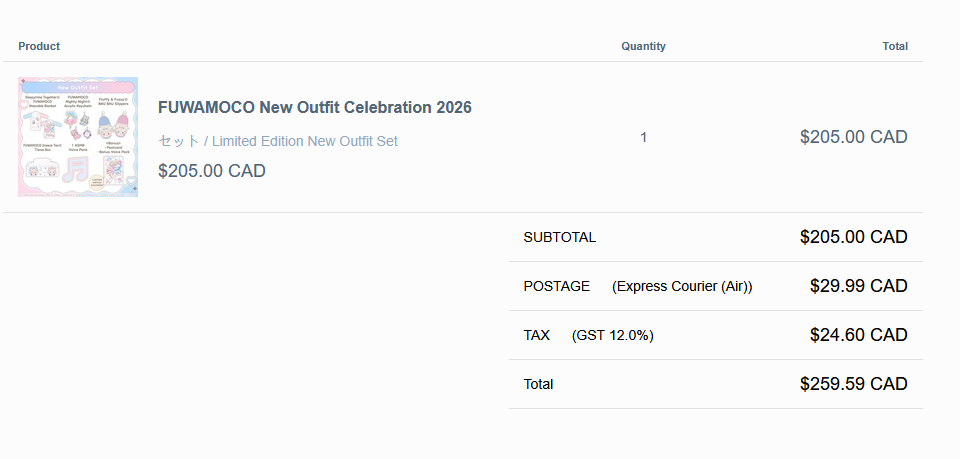Screen dimensions: 960x459
Task: Select the quantity value 1
Action: click(x=643, y=137)
